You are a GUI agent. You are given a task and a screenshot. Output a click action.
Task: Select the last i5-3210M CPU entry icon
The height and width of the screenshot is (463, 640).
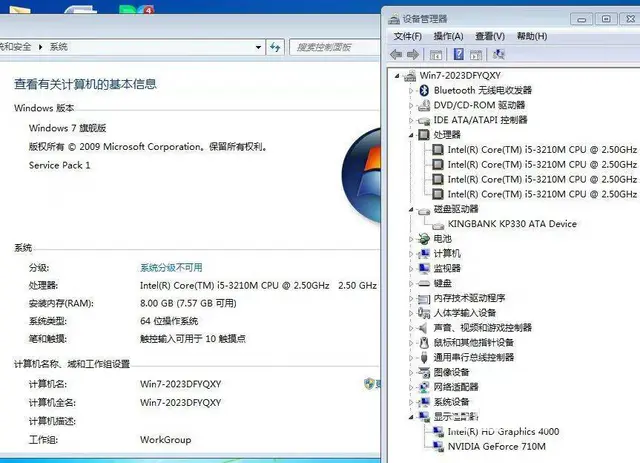(x=438, y=194)
